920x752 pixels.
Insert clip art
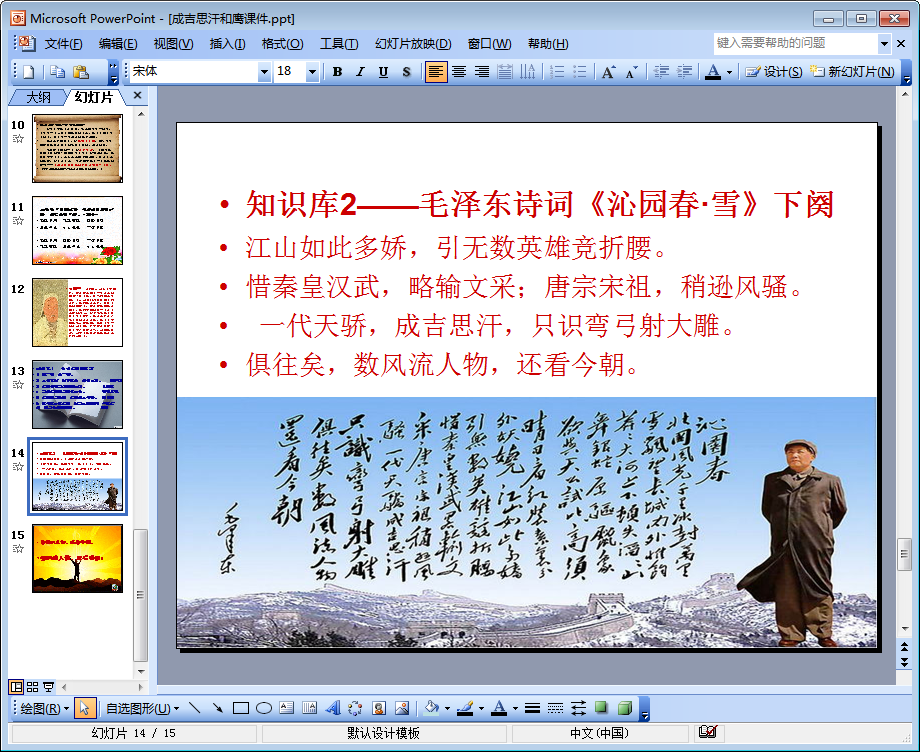tap(379, 709)
